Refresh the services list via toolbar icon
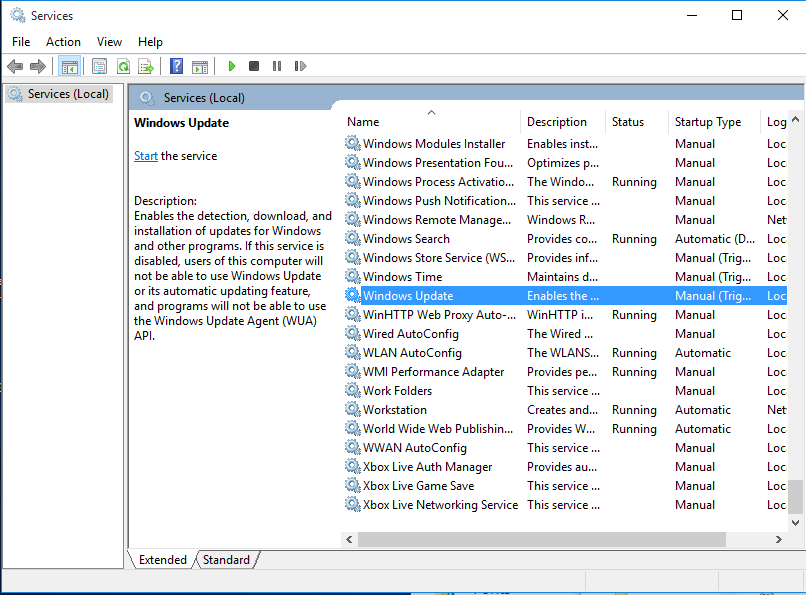The width and height of the screenshot is (806, 595). coord(123,66)
